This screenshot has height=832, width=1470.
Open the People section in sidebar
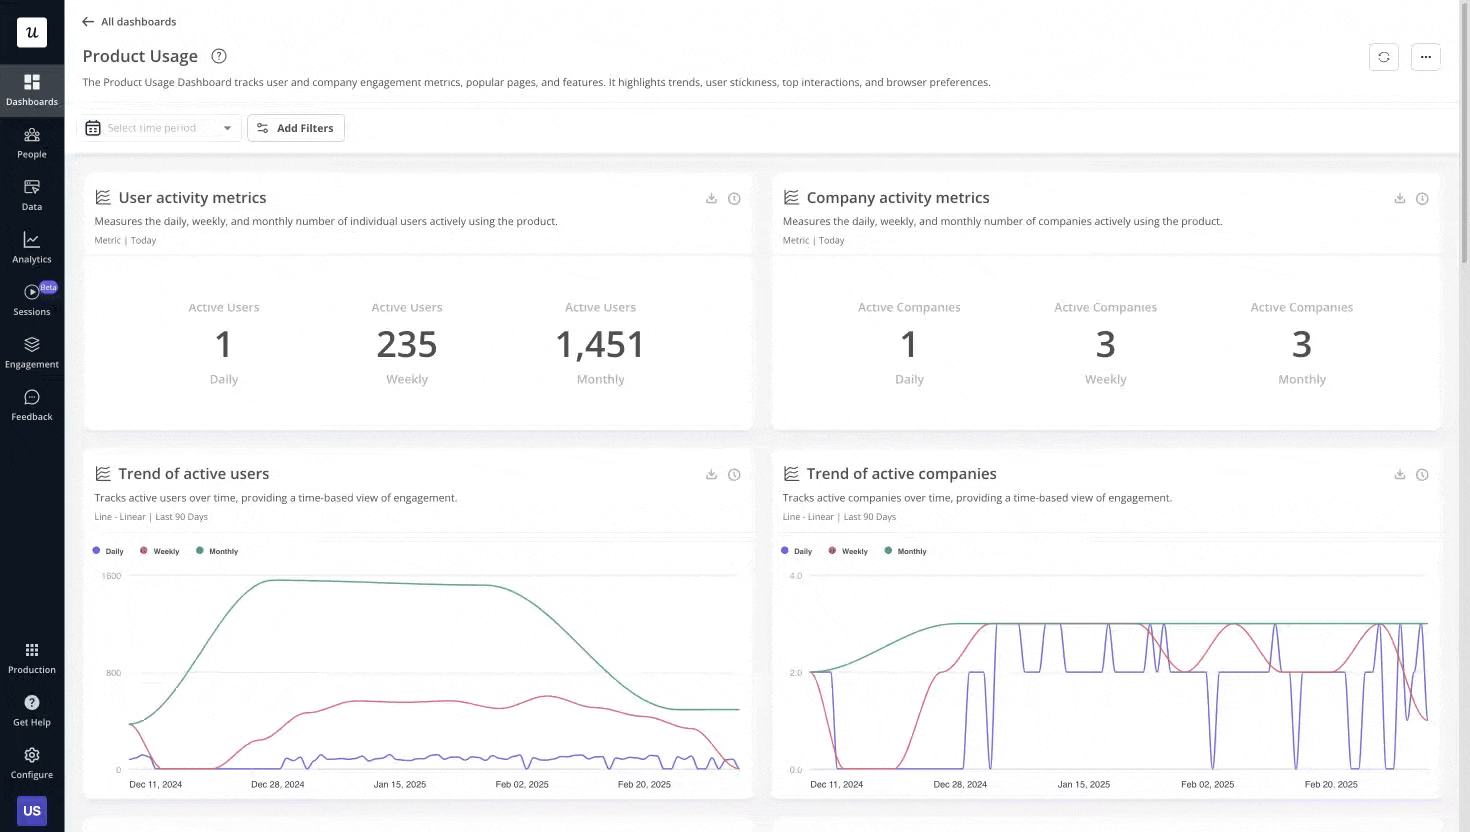pos(31,141)
